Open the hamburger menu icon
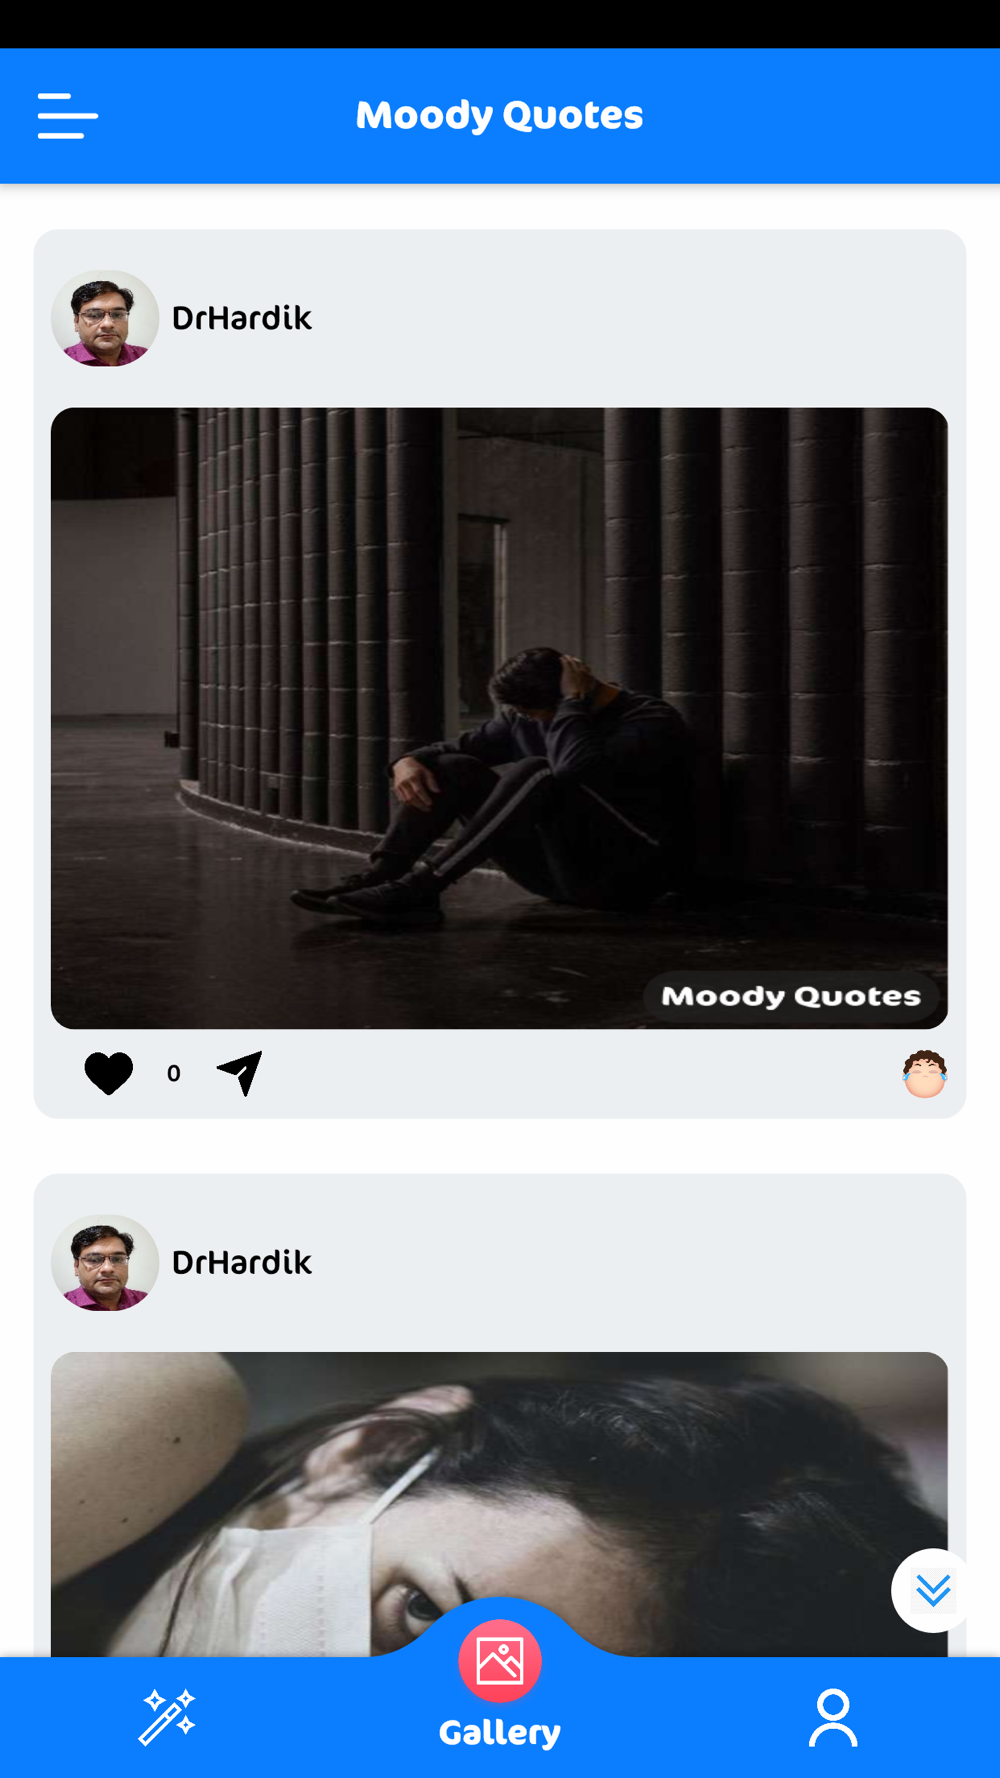The height and width of the screenshot is (1778, 1000). point(68,116)
